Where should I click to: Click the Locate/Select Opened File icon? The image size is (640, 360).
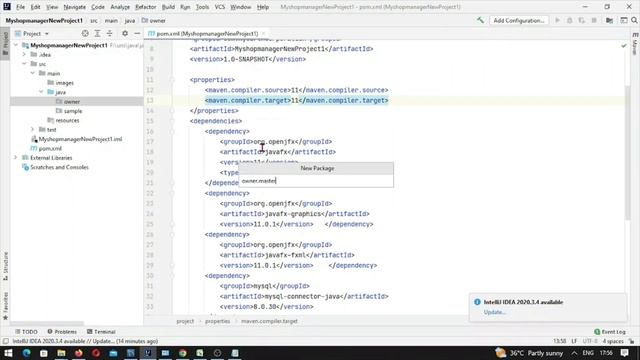85,33
